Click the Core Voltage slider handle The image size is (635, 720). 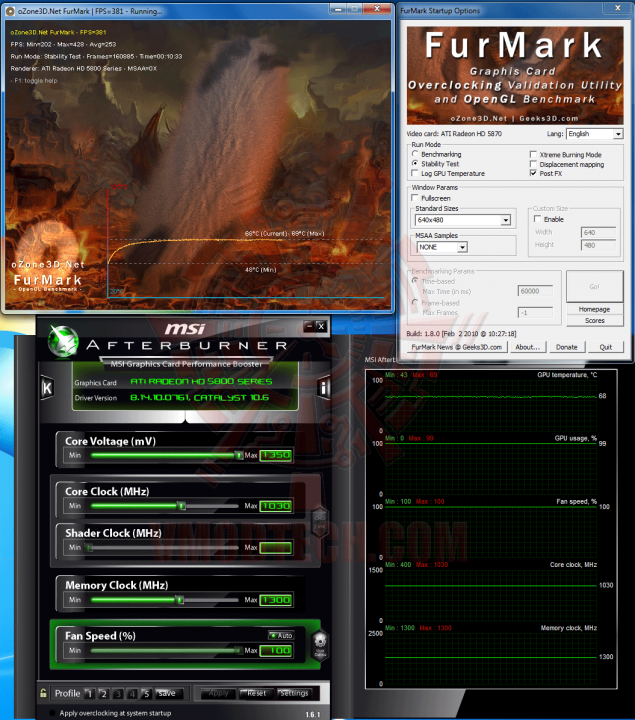click(239, 455)
